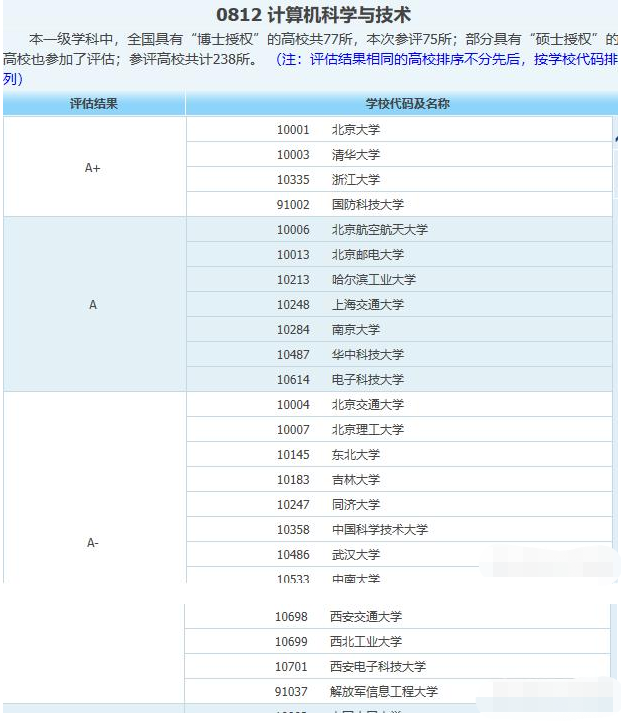Screen dimensions: 621x722
Task: Click the 评估结果 column header
Action: (x=94, y=103)
